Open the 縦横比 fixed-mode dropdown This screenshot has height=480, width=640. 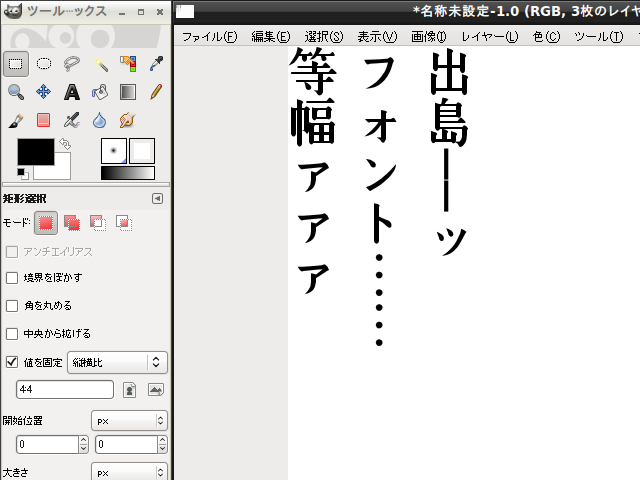(116, 362)
